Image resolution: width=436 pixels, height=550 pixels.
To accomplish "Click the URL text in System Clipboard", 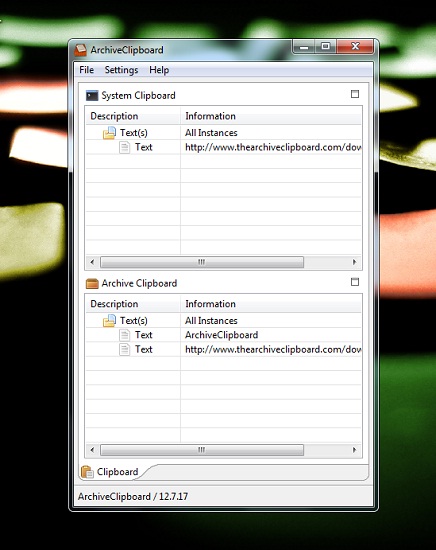I will [x=273, y=147].
